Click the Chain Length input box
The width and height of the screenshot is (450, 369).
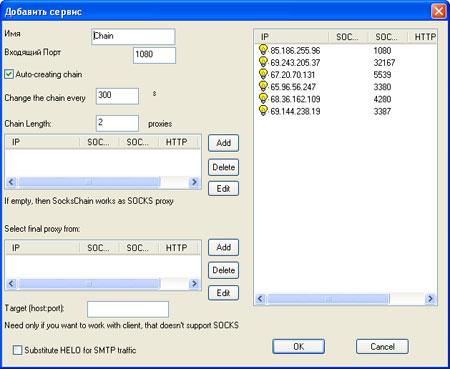coord(117,123)
